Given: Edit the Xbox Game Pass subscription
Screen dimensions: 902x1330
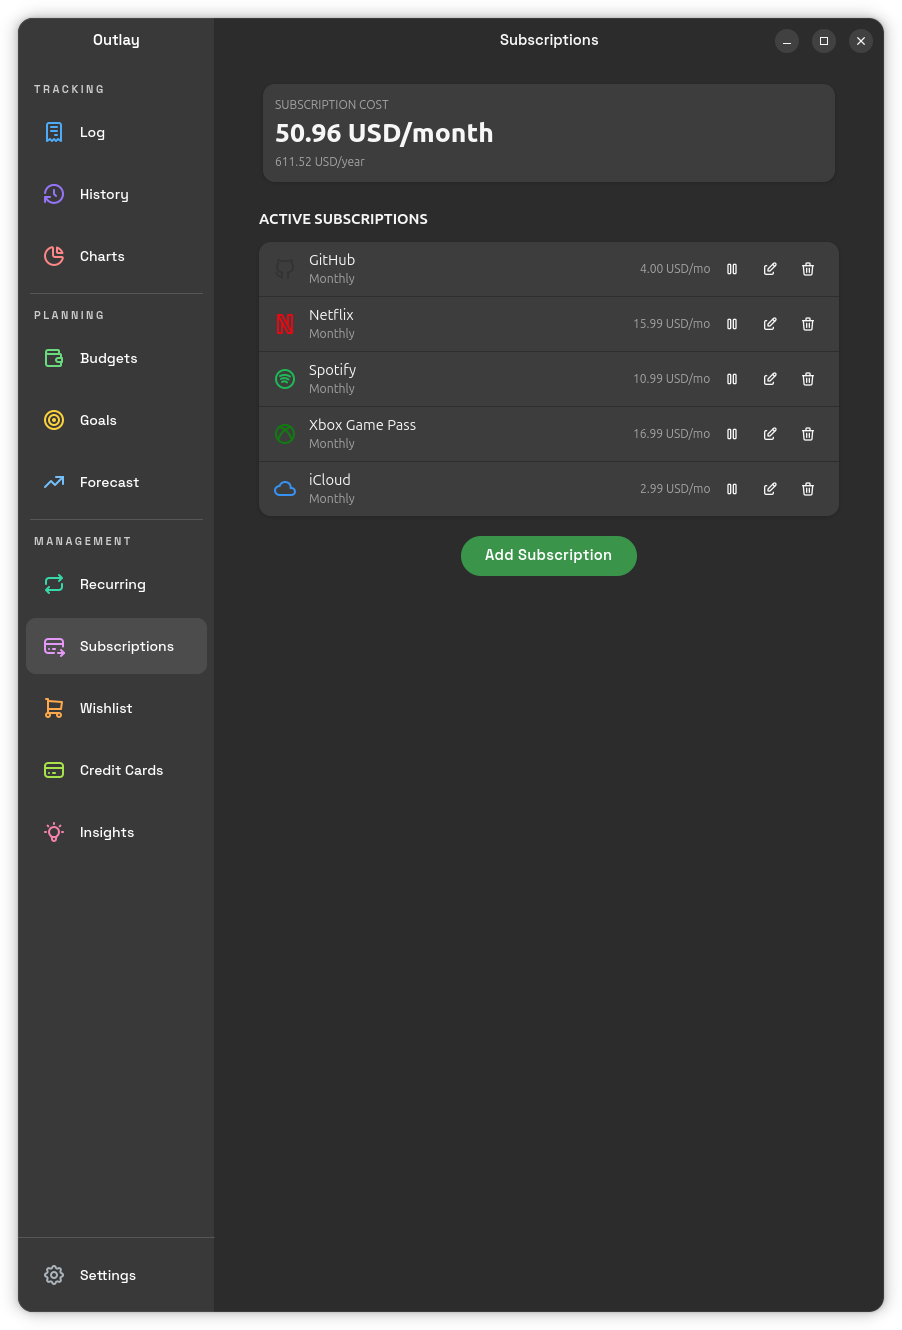Looking at the screenshot, I should [770, 434].
